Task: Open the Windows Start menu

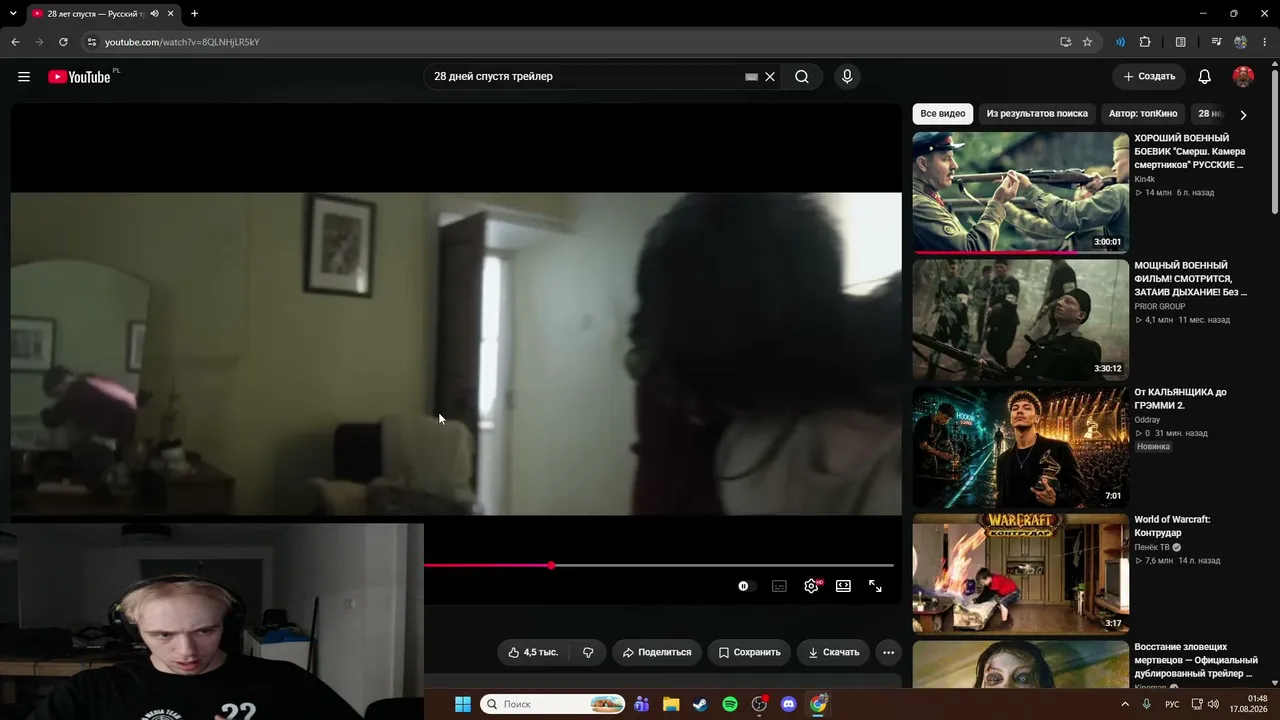Action: pyautogui.click(x=463, y=704)
